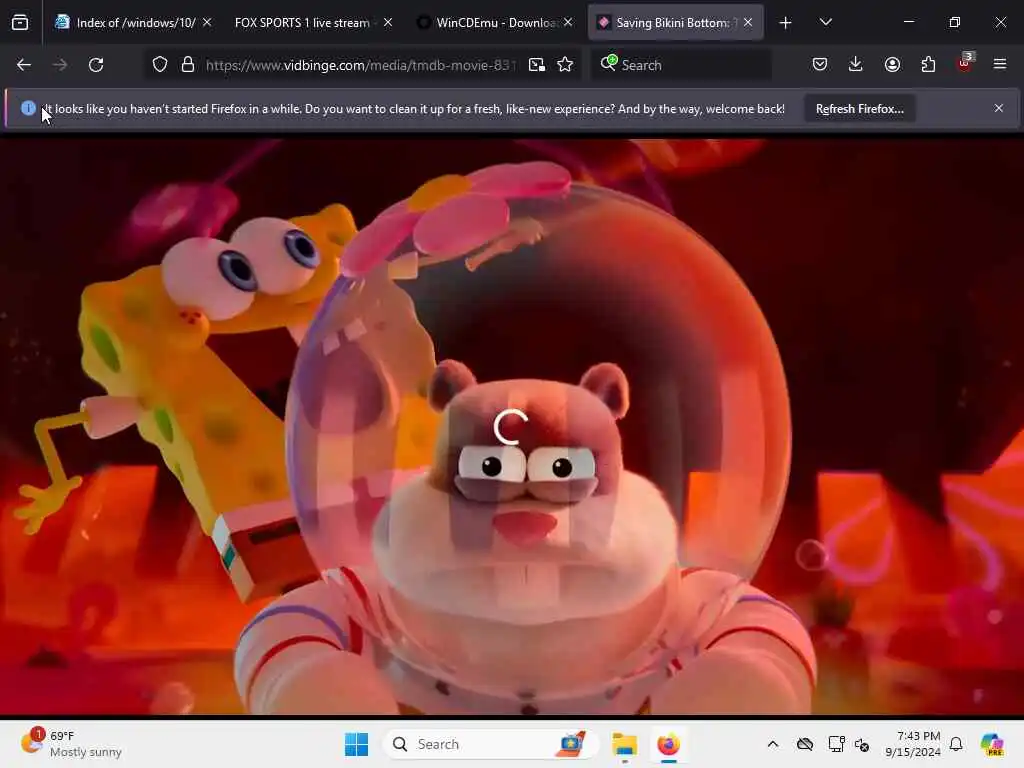Close the Saving Bikini Bottom tab
1024x768 pixels.
coord(748,23)
